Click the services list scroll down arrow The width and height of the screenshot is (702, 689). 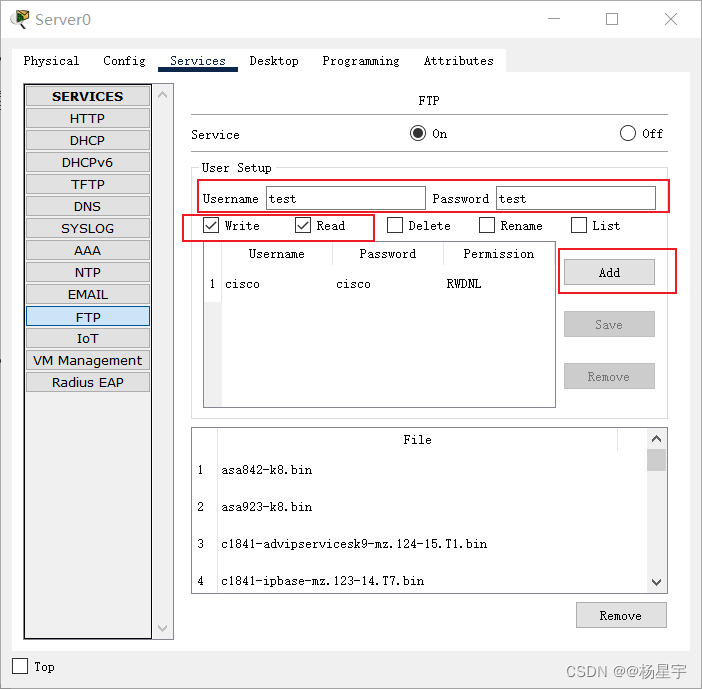pyautogui.click(x=163, y=628)
